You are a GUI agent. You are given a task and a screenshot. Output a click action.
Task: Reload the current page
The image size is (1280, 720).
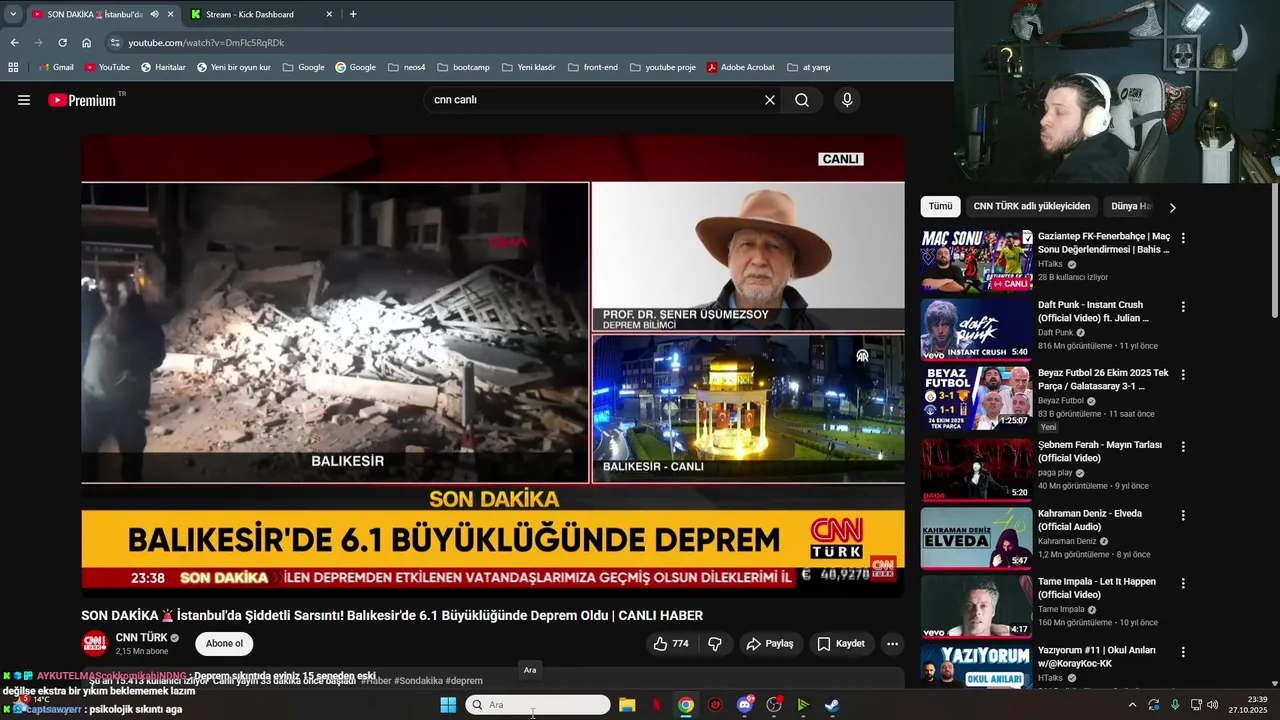tap(62, 43)
